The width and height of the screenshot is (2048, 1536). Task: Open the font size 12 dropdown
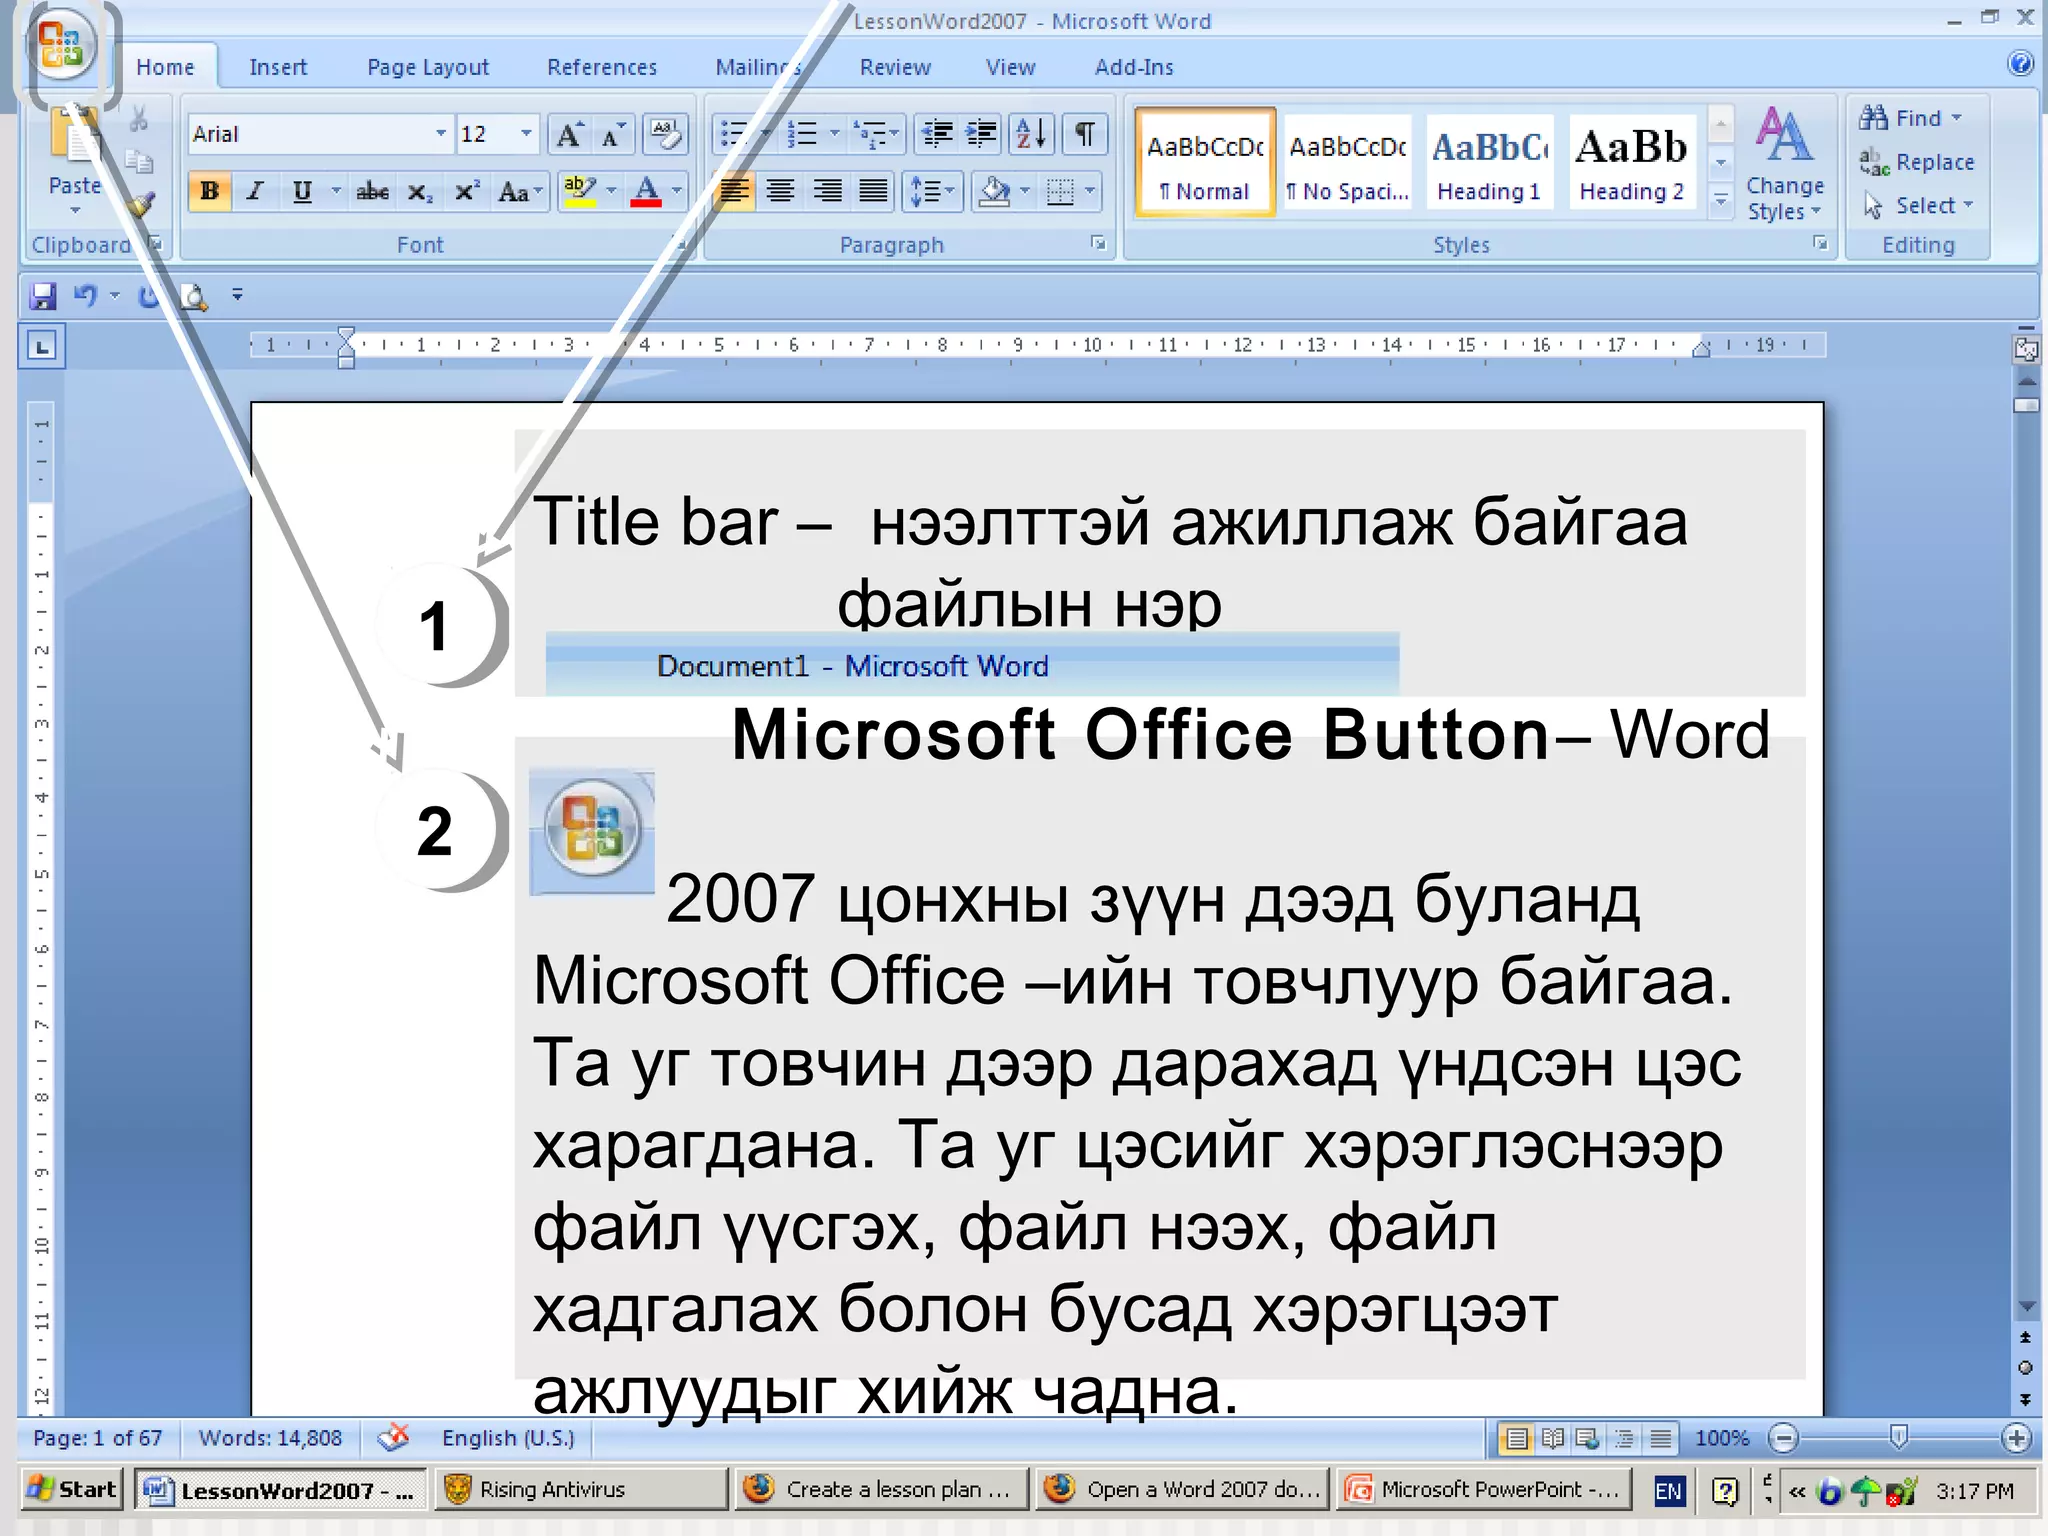tap(525, 134)
